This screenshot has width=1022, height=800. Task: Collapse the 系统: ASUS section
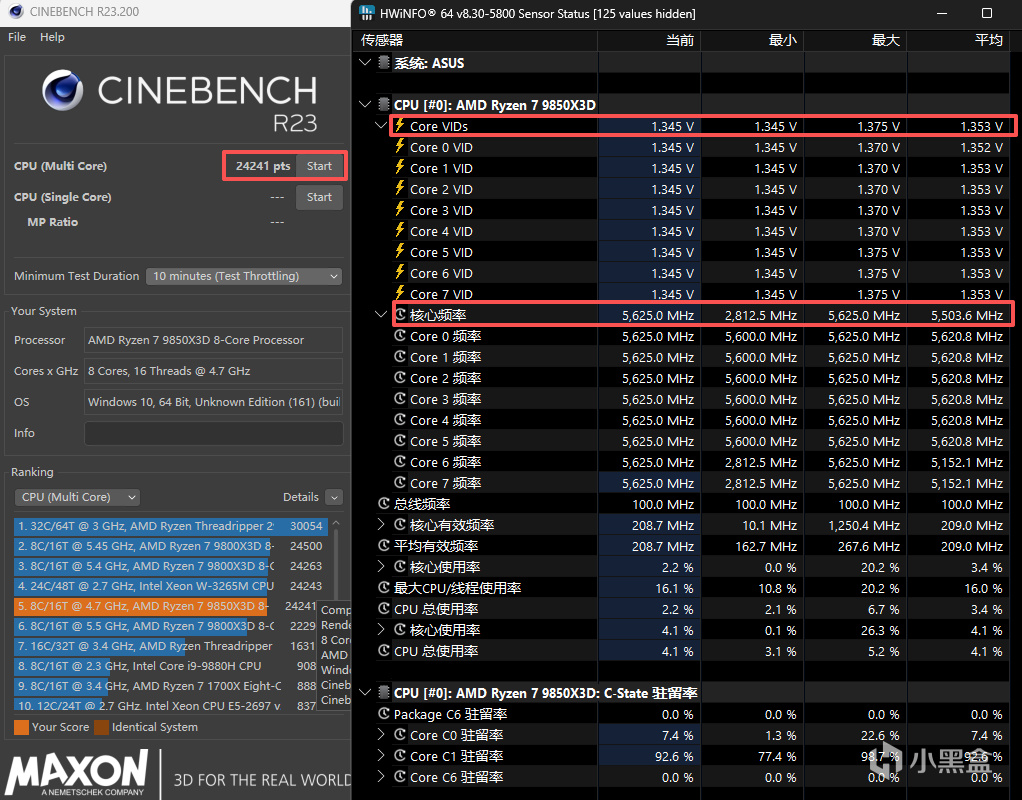click(365, 63)
